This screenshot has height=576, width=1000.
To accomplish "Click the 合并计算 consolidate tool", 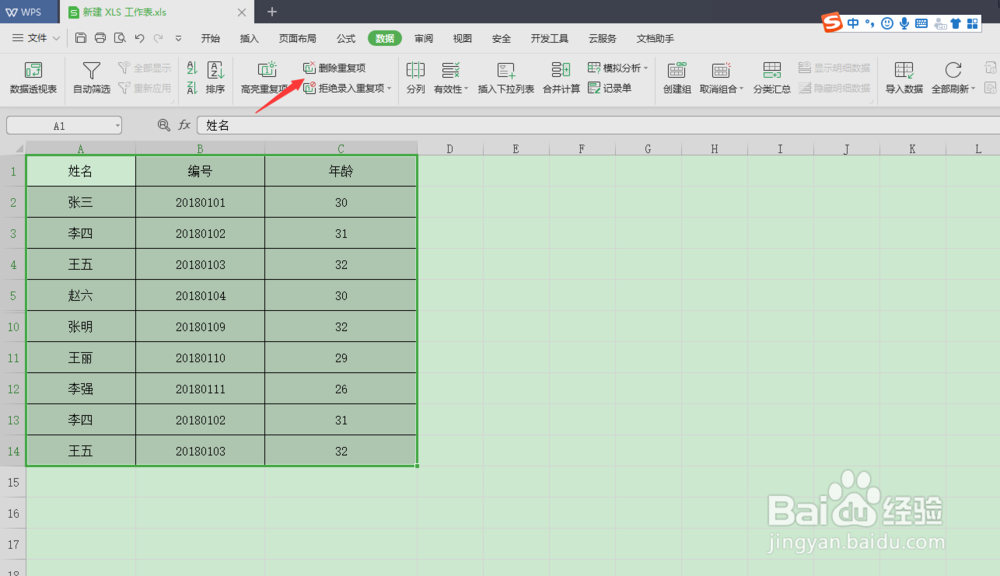I will click(x=560, y=80).
